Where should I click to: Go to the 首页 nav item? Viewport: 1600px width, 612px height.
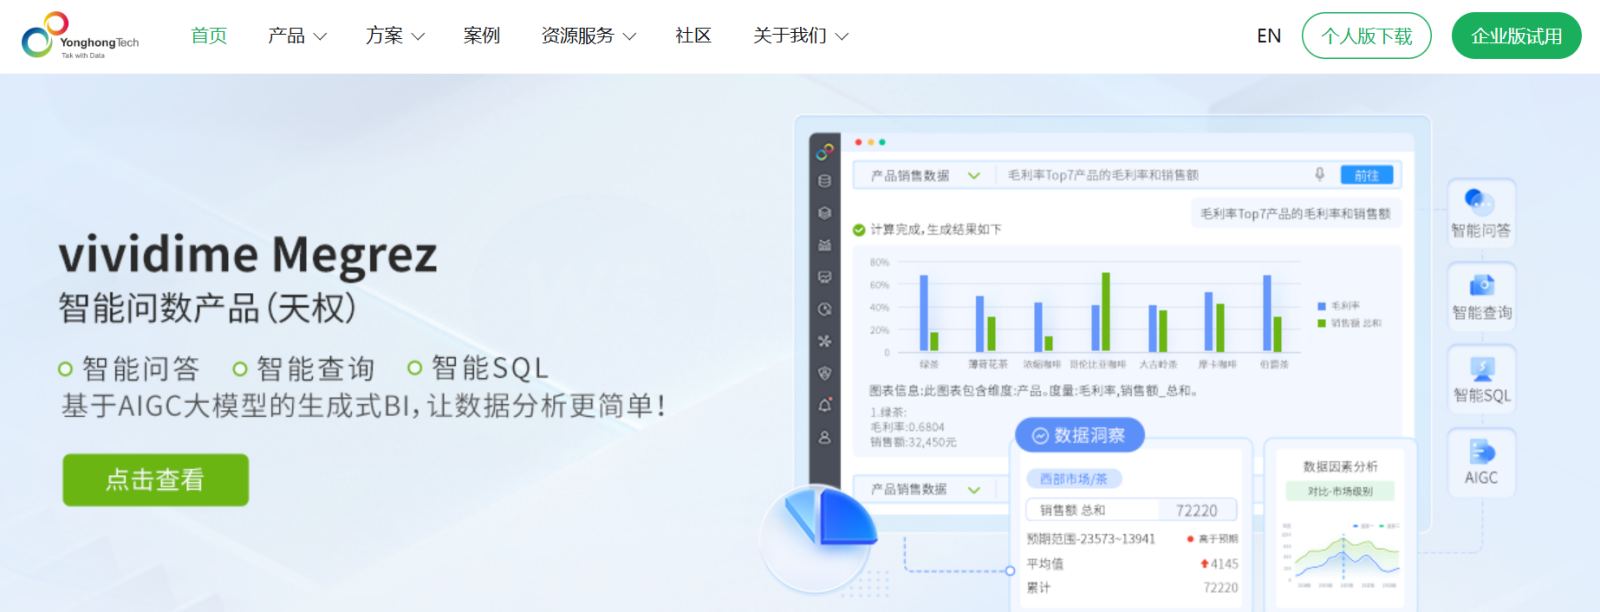coord(209,36)
